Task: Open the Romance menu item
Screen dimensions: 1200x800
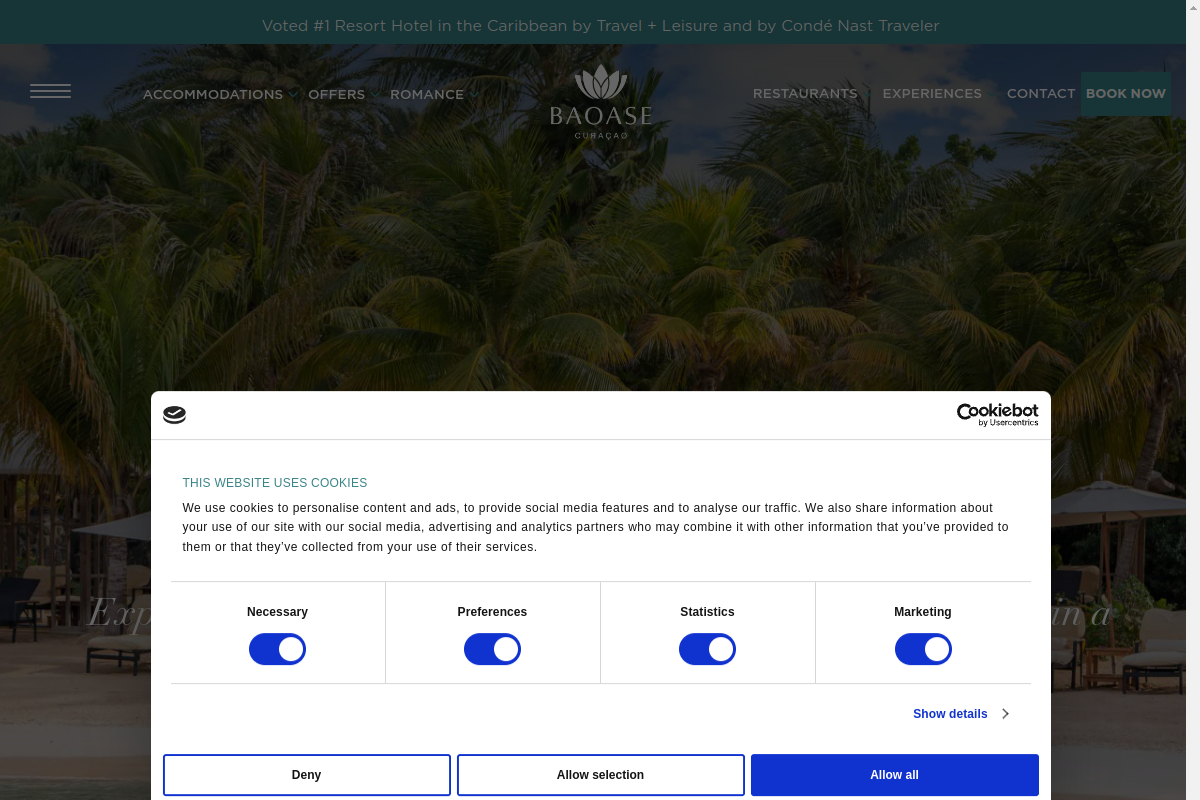Action: [427, 94]
